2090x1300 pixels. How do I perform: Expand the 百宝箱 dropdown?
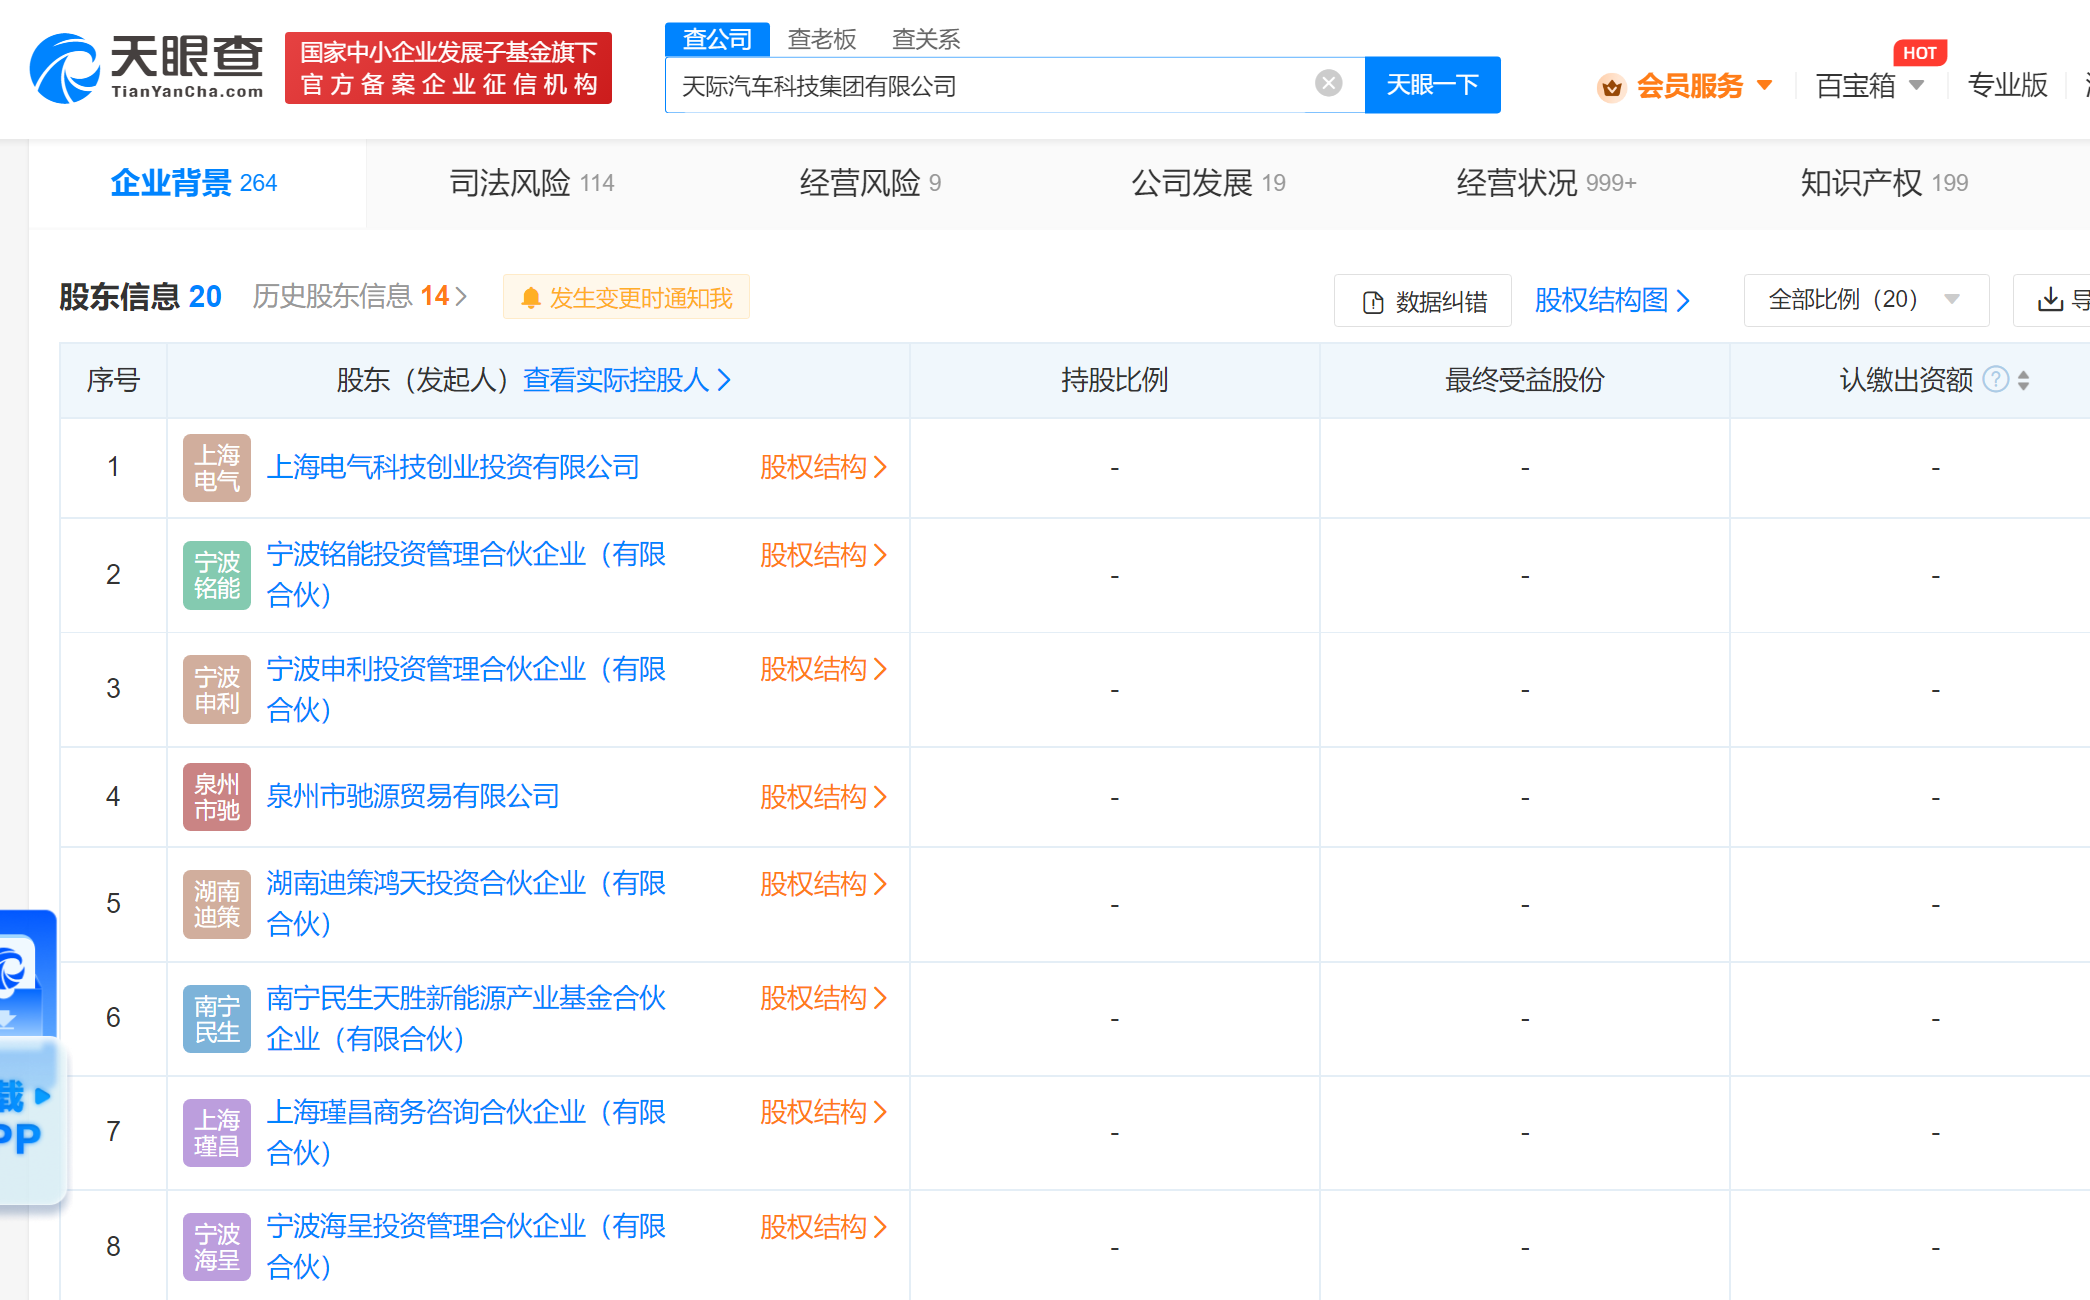tap(1916, 85)
